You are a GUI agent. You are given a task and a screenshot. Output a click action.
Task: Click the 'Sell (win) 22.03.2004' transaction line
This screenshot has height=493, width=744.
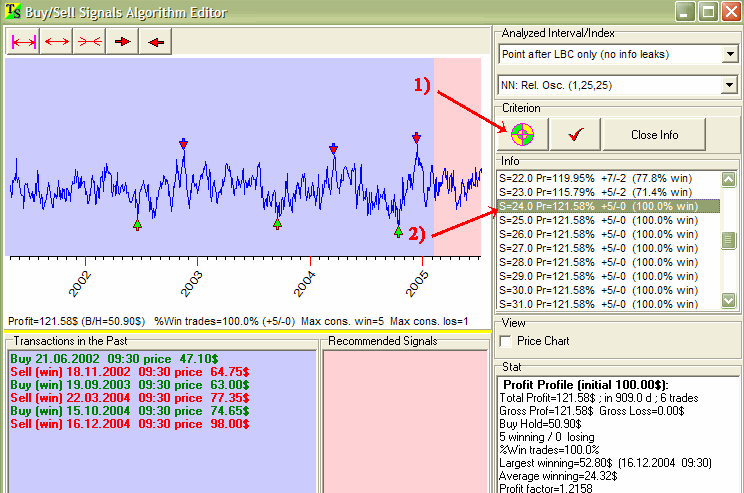coord(130,398)
